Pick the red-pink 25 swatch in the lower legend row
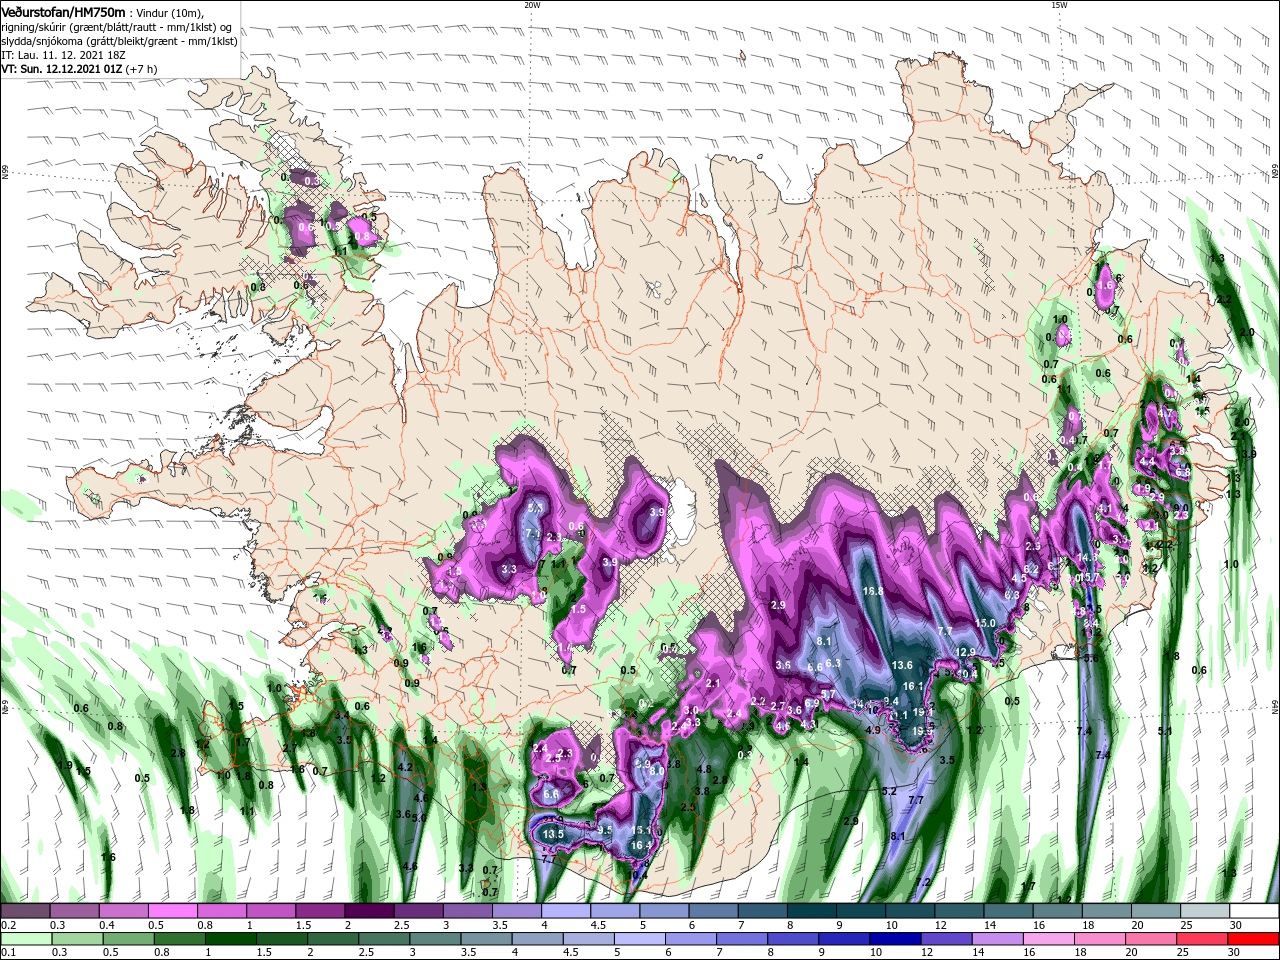1280x960 pixels. 1203,938
